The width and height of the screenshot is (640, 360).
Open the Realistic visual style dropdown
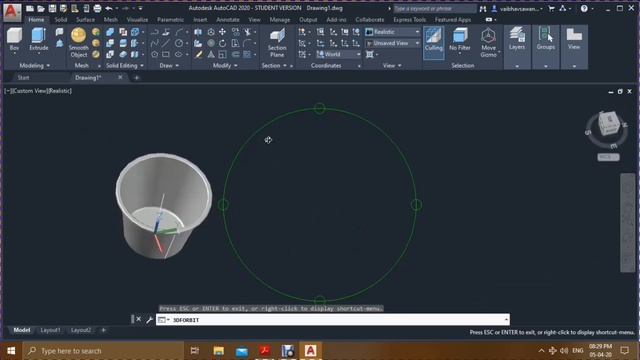pos(392,32)
